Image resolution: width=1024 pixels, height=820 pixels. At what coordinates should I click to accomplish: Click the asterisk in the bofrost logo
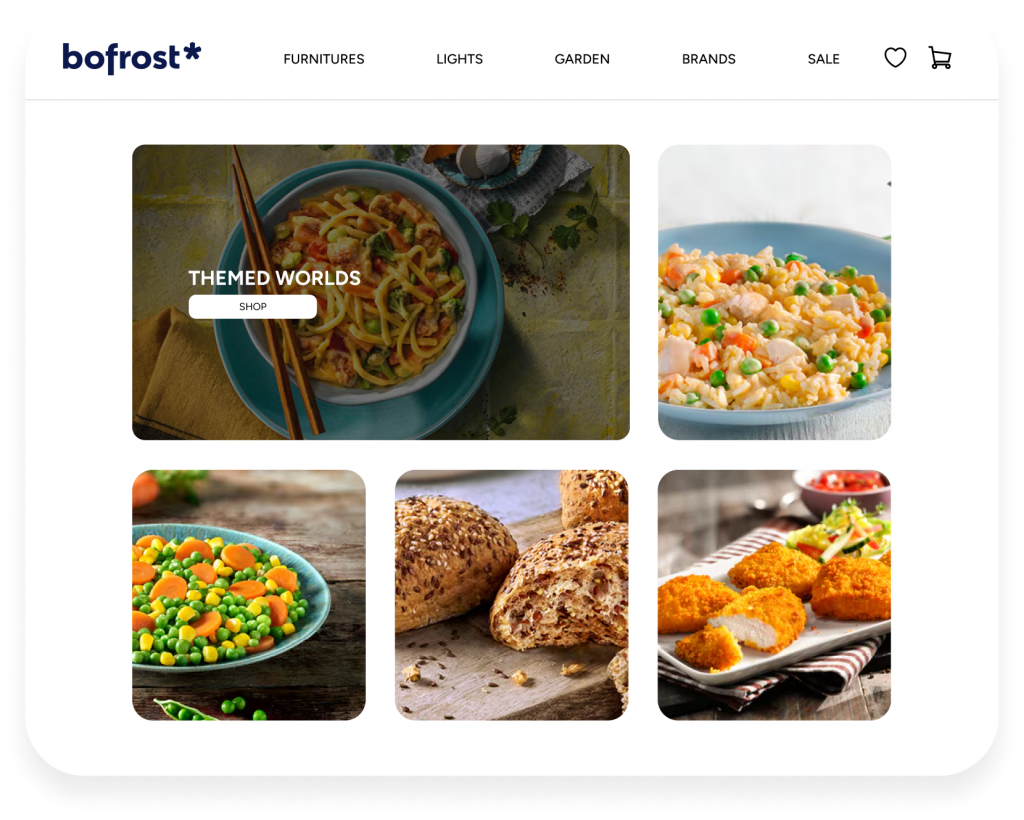(192, 52)
